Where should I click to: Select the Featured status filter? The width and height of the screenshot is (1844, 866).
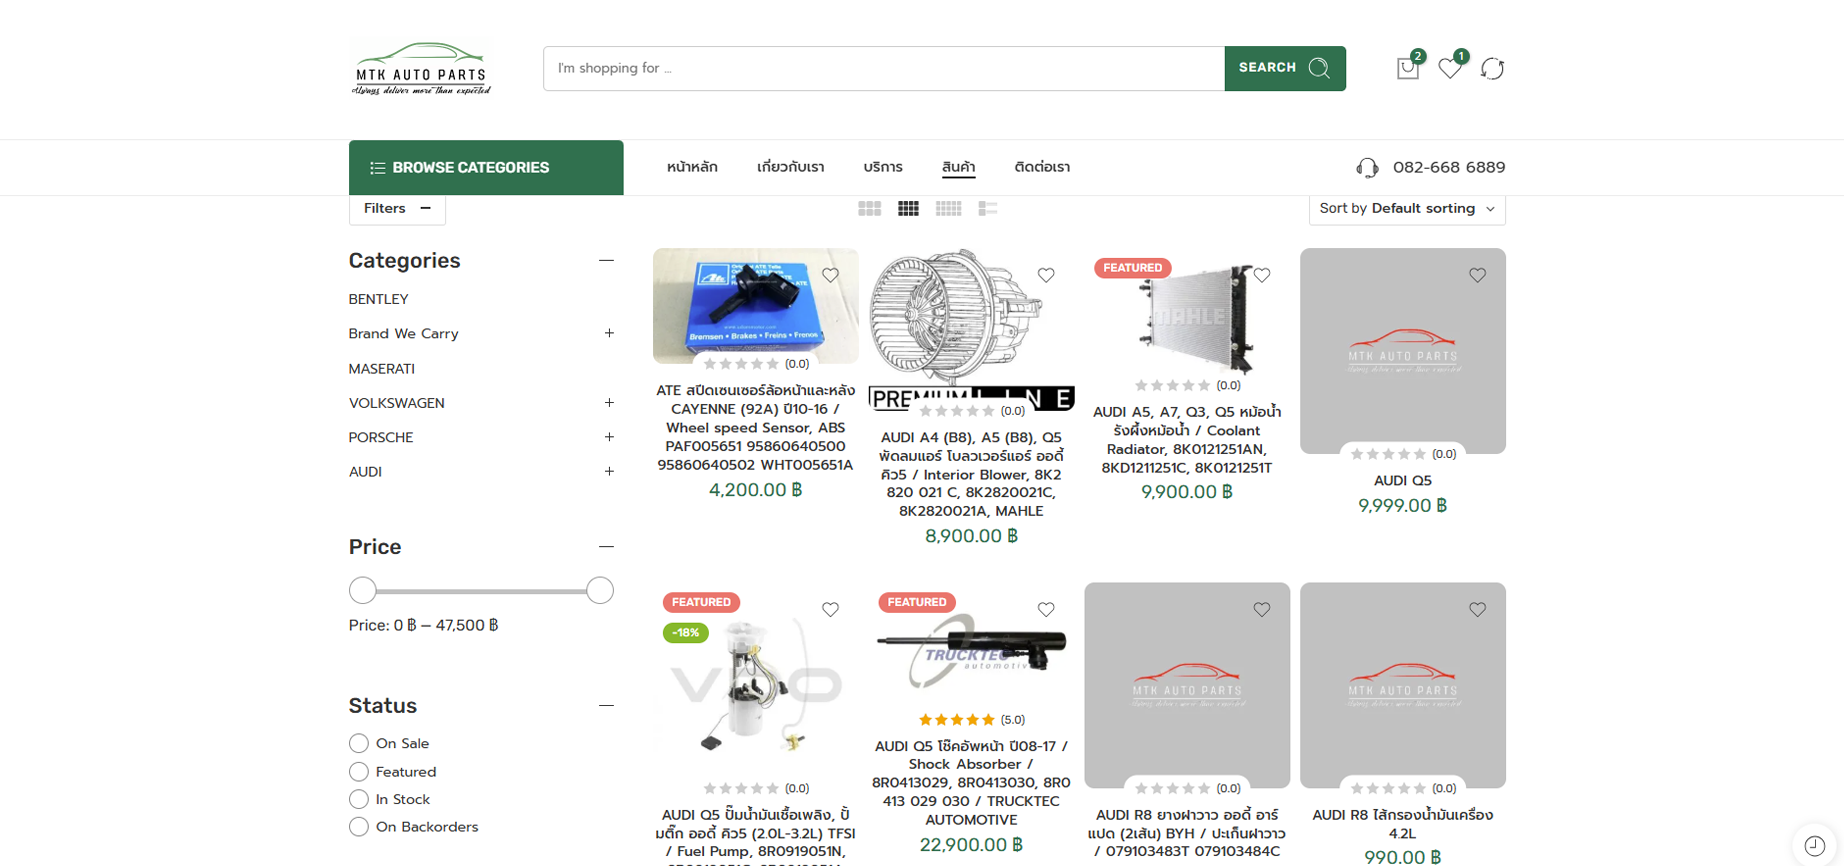pyautogui.click(x=359, y=772)
